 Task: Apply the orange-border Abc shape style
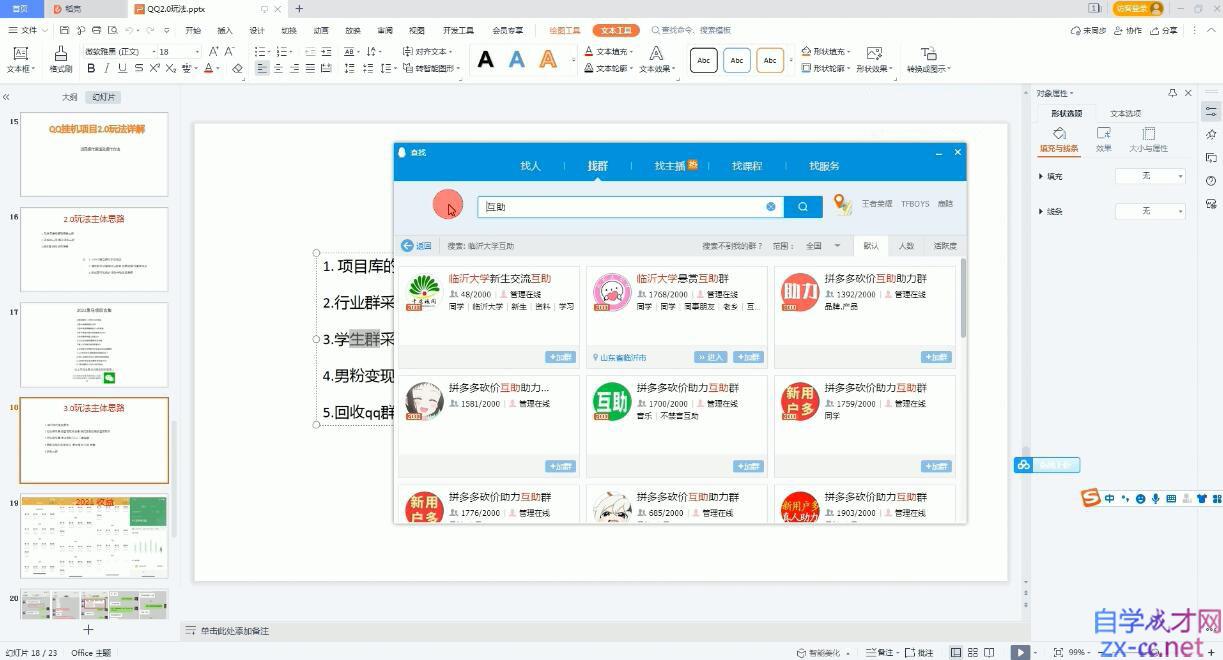point(770,60)
